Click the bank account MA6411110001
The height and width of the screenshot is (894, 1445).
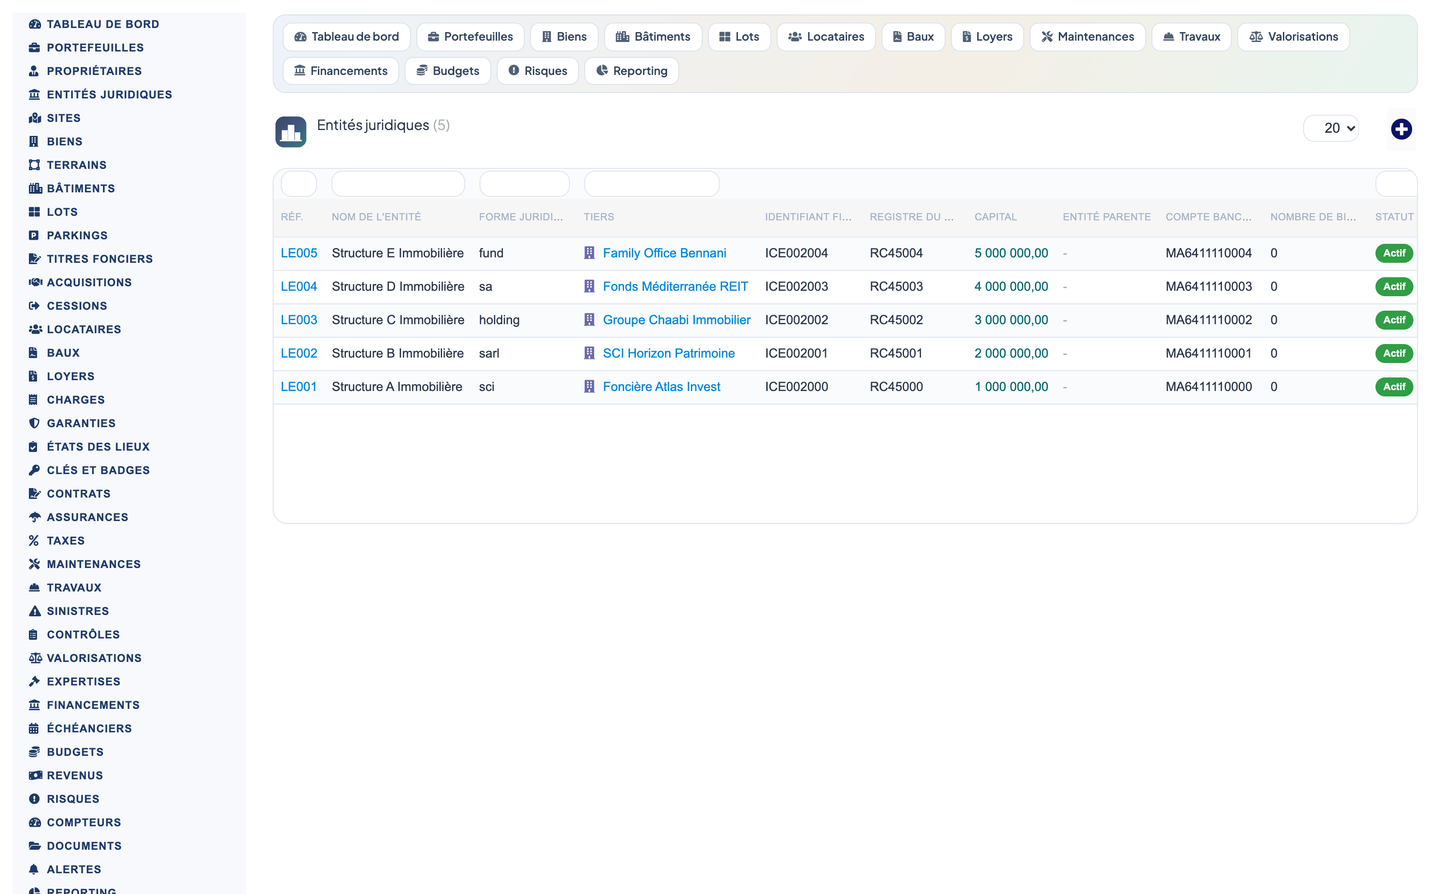[x=1208, y=354]
